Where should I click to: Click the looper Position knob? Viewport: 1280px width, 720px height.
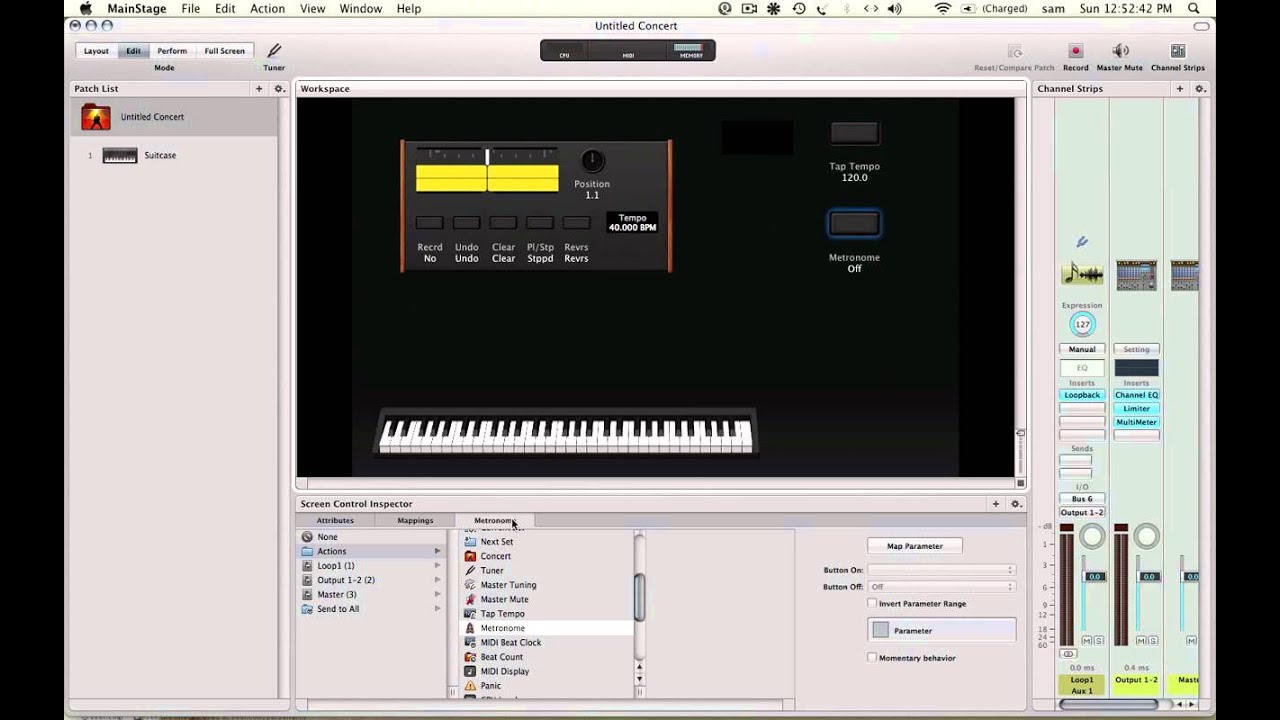tap(592, 161)
